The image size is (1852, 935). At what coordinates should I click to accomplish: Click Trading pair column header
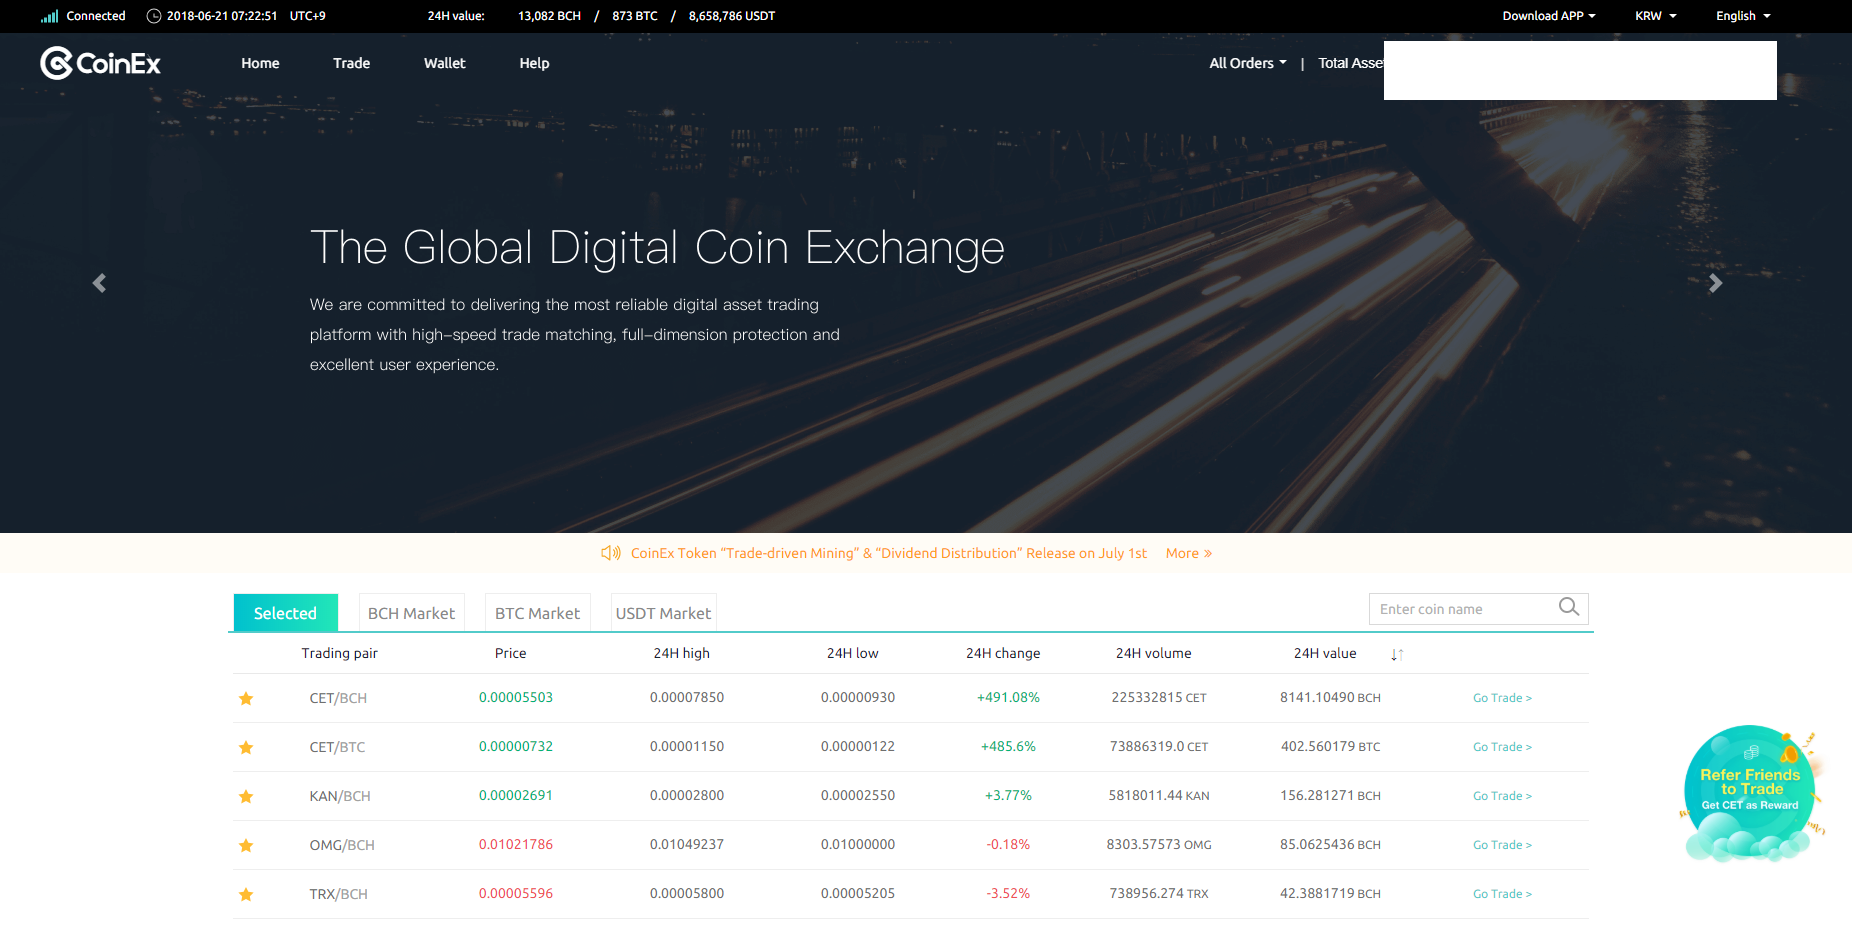[340, 653]
